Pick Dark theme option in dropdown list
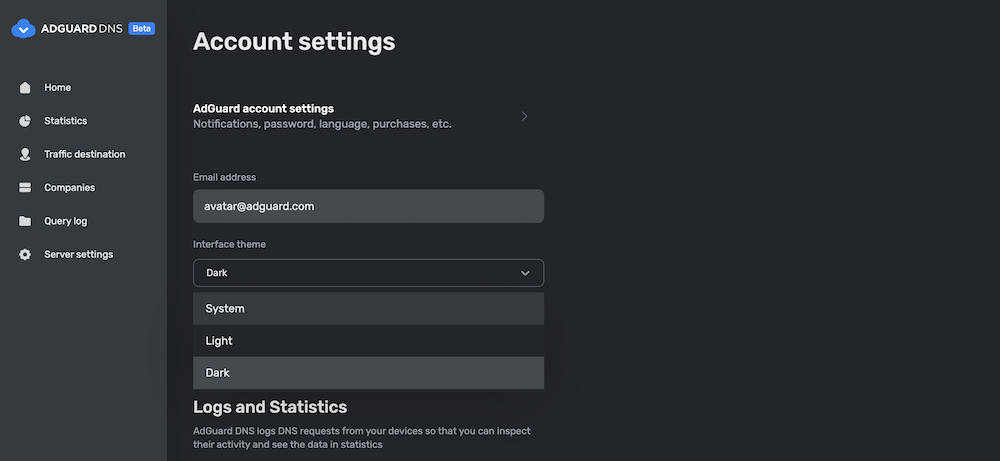 pyautogui.click(x=369, y=373)
